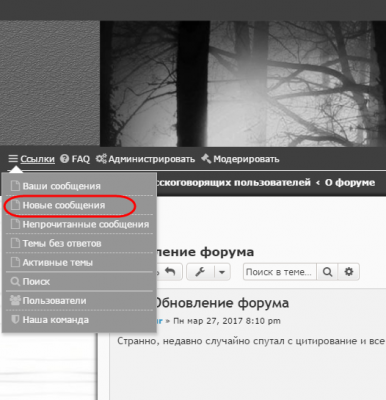Open Пользователи members list entry
Image resolution: width=386 pixels, height=400 pixels.
pos(79,301)
